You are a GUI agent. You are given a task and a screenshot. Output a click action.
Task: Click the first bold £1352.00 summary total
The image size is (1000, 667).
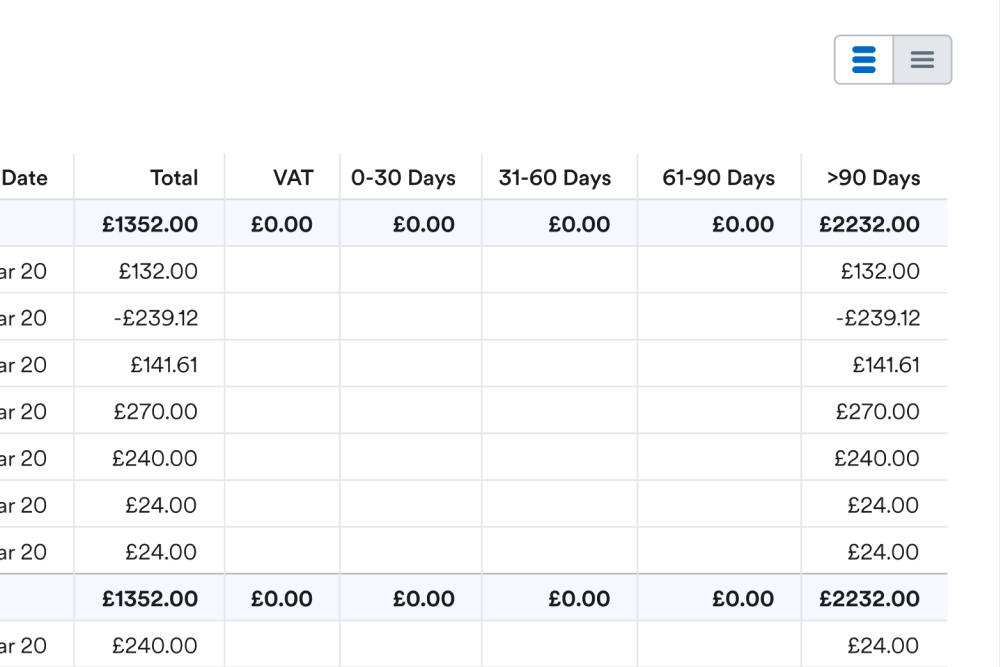[x=150, y=224]
